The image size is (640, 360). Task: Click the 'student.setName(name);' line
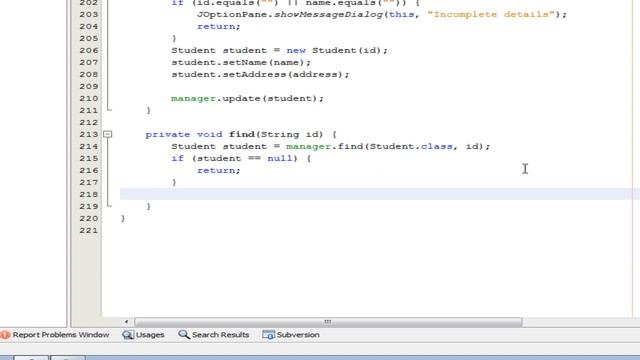241,62
